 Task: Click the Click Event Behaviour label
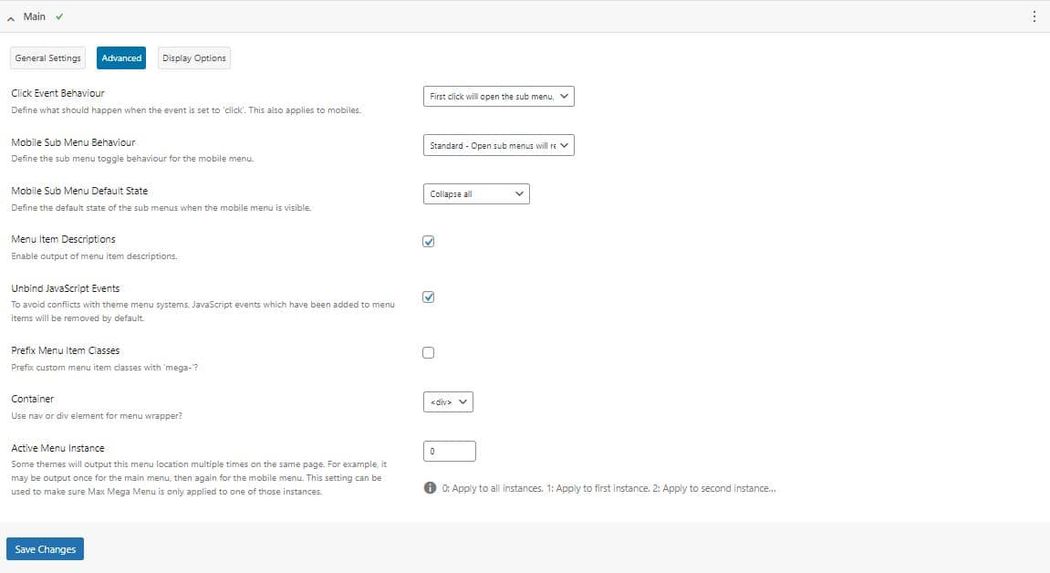[58, 93]
